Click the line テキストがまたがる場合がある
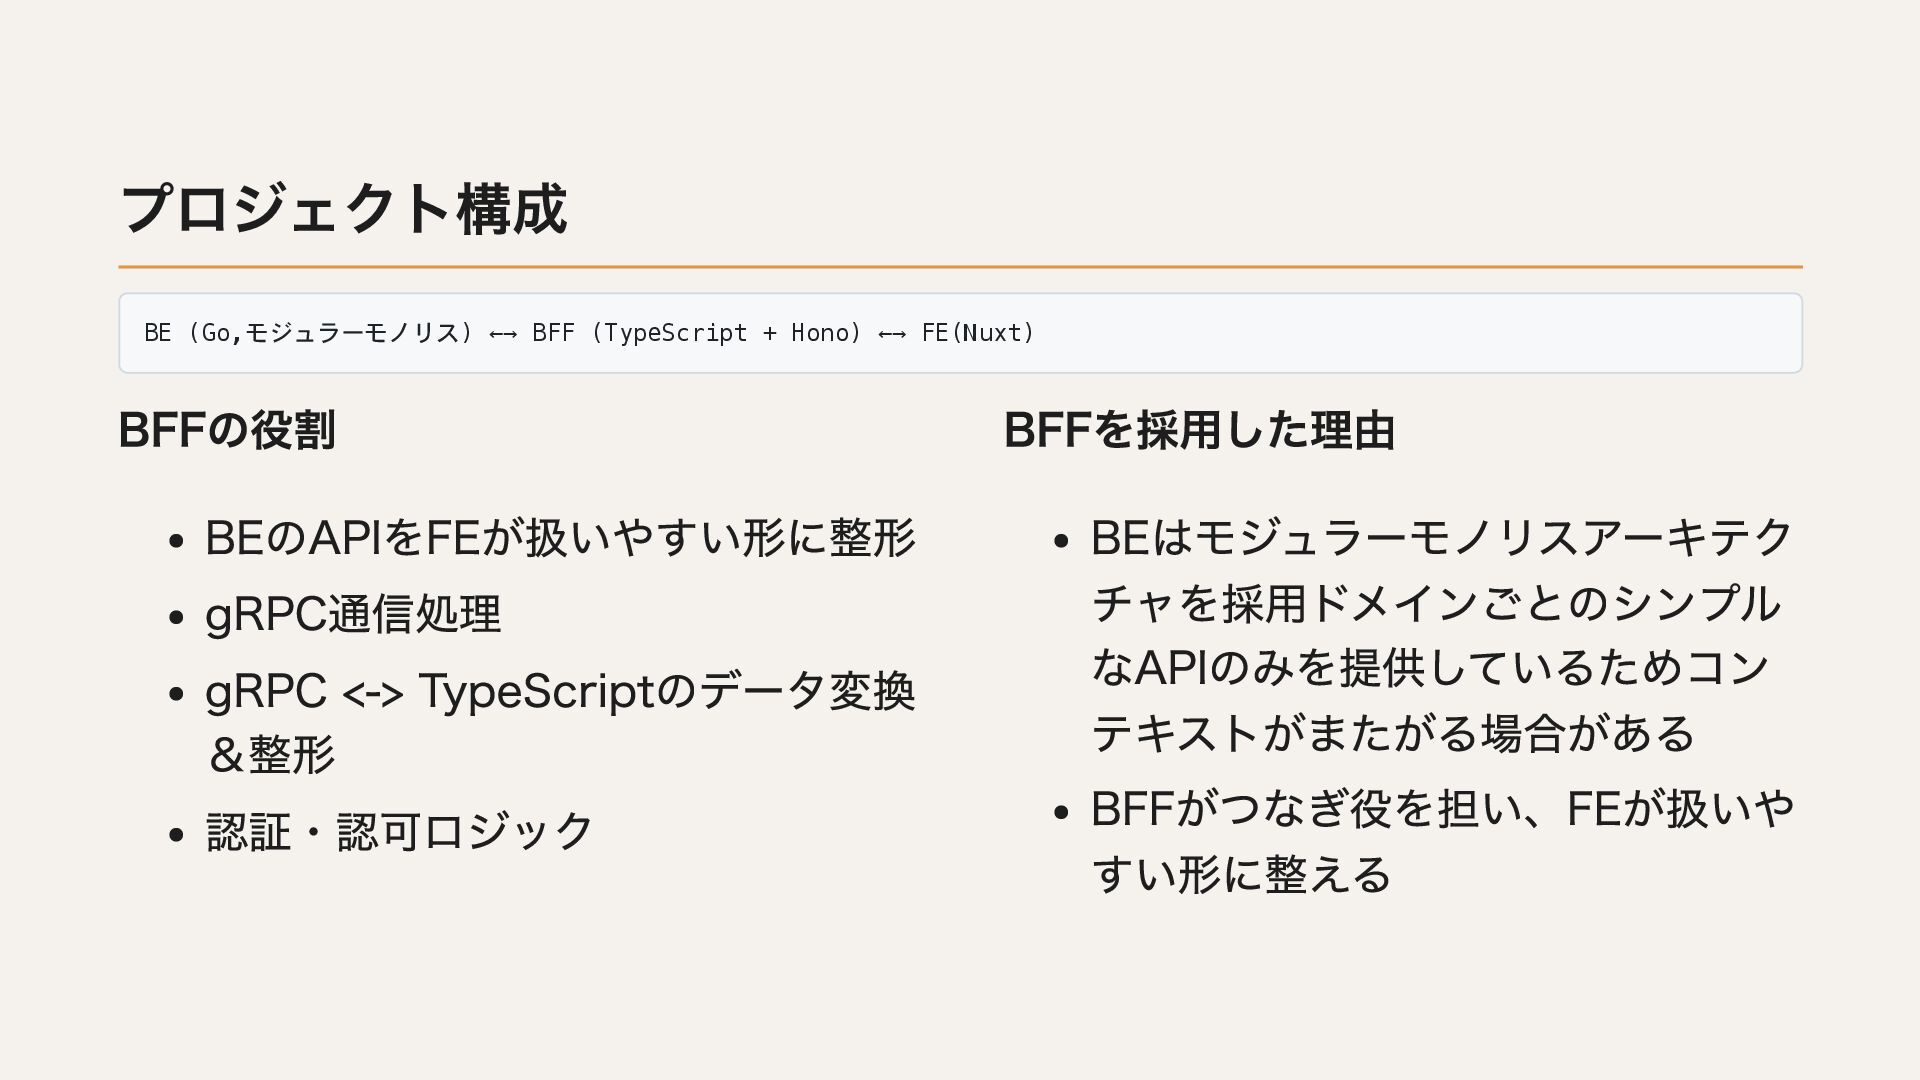The width and height of the screenshot is (1920, 1080). click(1393, 733)
